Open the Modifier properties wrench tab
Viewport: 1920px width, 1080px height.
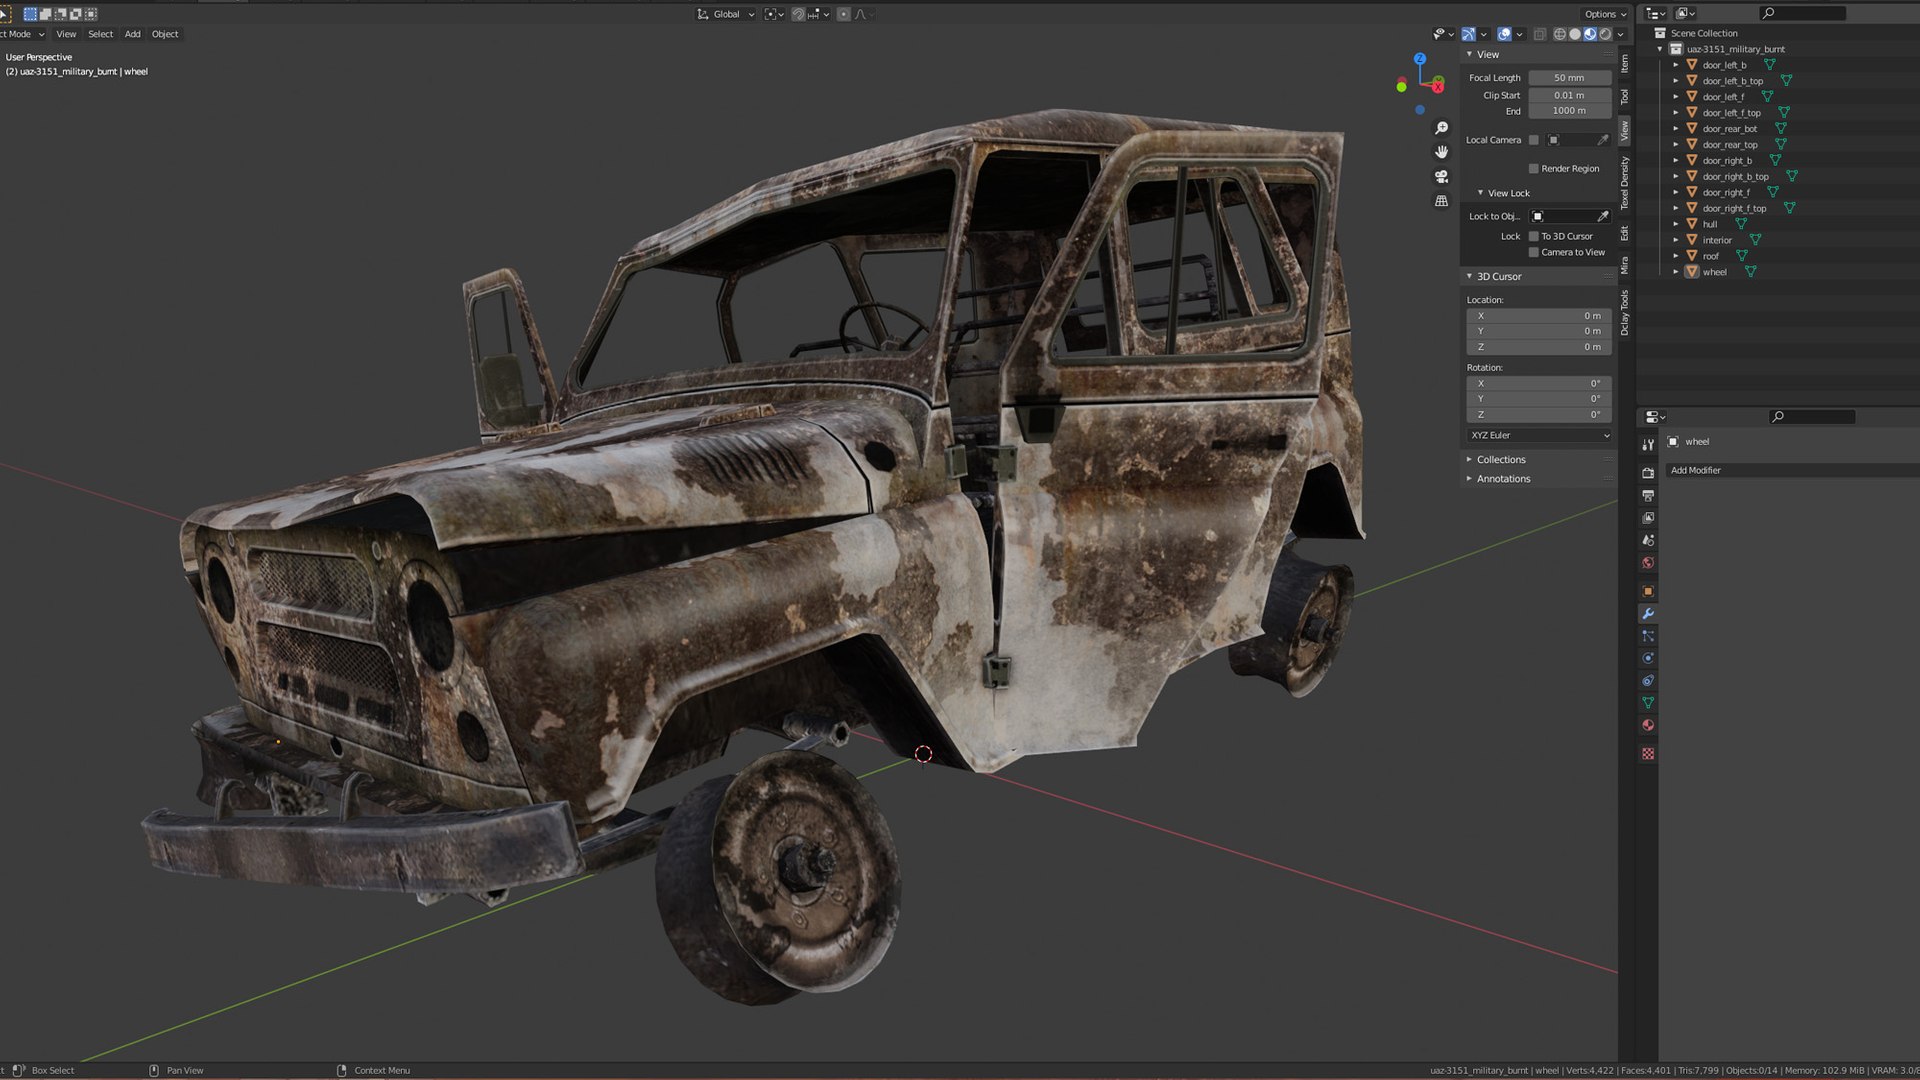click(x=1648, y=614)
